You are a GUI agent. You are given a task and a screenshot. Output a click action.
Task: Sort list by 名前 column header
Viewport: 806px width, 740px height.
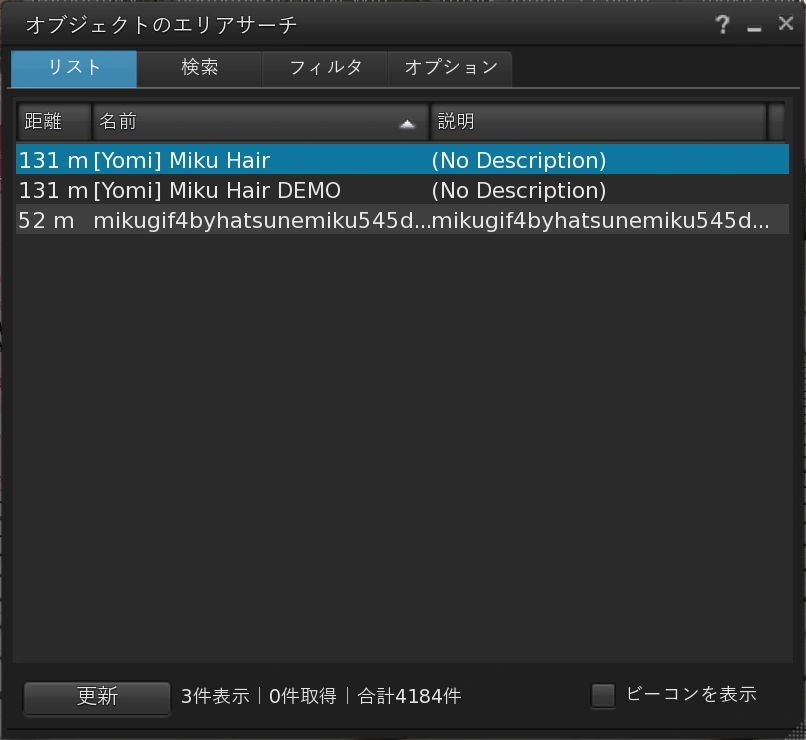tap(260, 122)
